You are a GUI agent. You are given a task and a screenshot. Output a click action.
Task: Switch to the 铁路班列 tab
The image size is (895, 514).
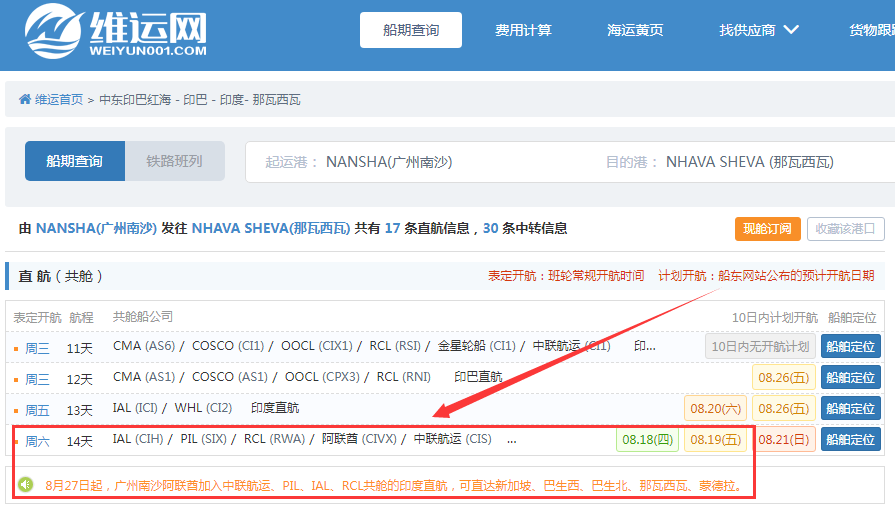point(174,161)
